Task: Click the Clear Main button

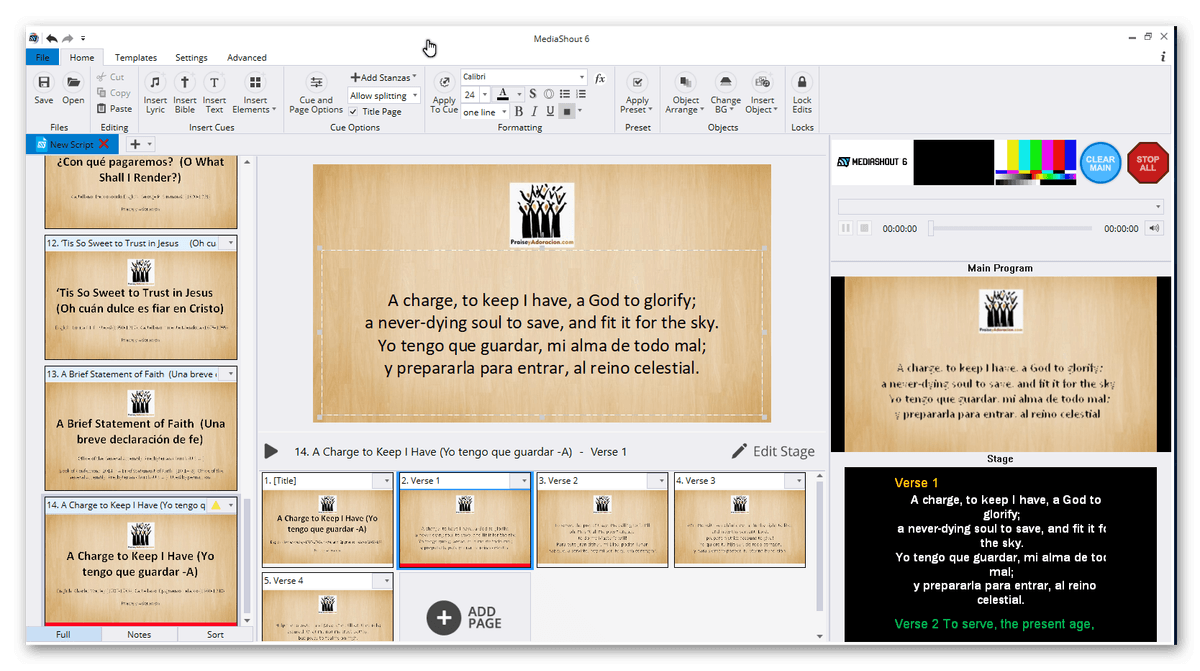Action: pyautogui.click(x=1100, y=162)
